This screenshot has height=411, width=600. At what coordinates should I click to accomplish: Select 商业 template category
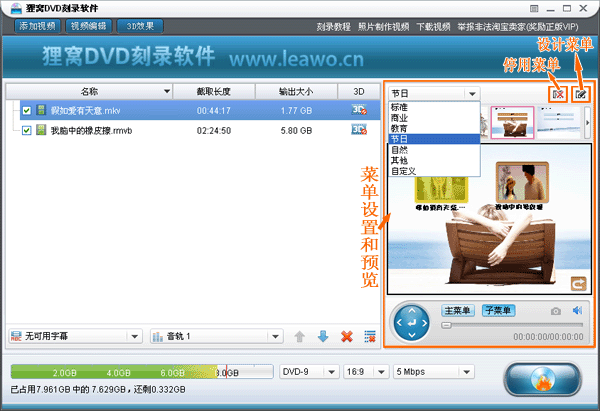434,118
